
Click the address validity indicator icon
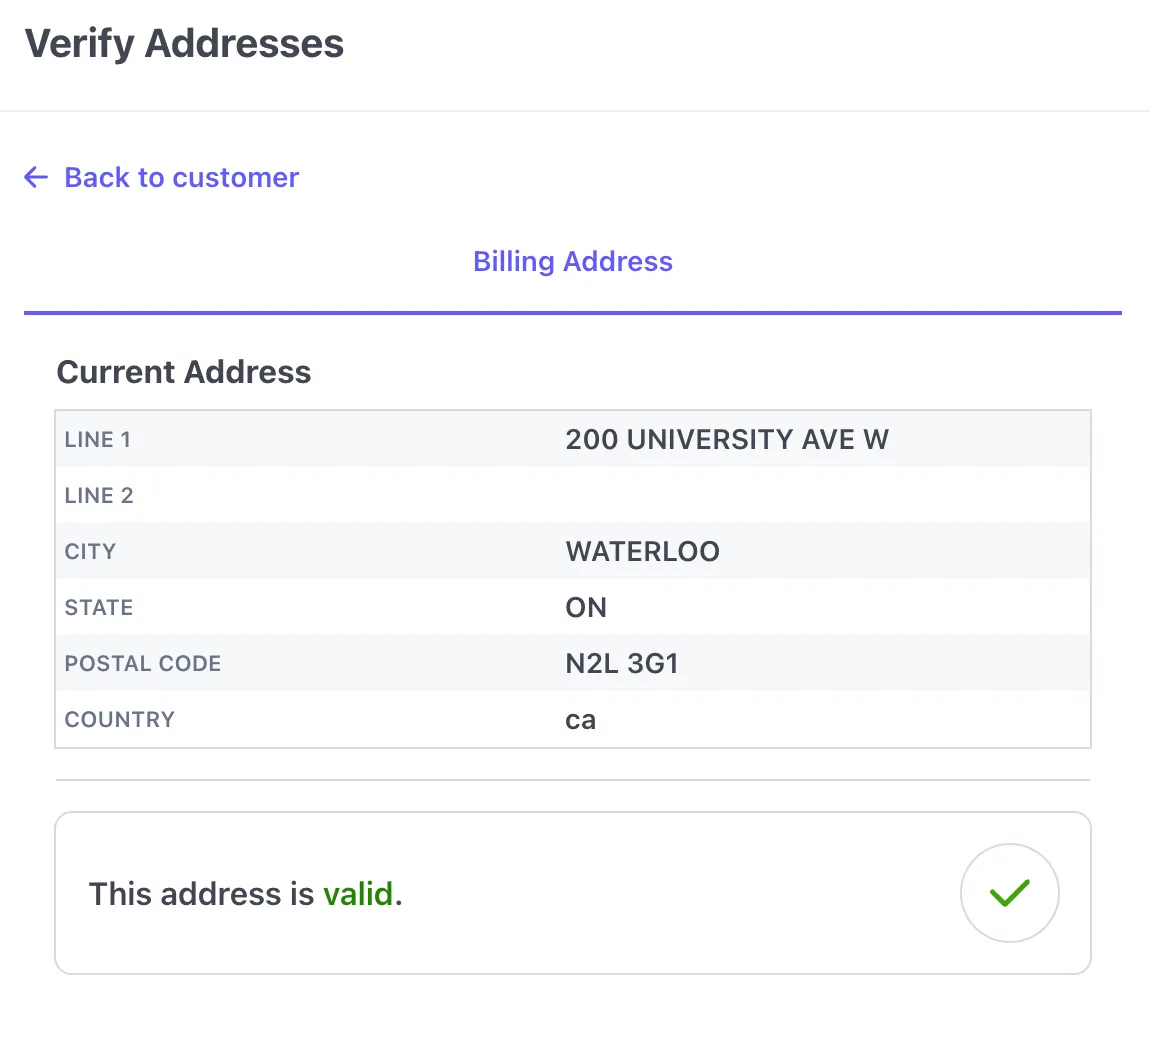1010,893
